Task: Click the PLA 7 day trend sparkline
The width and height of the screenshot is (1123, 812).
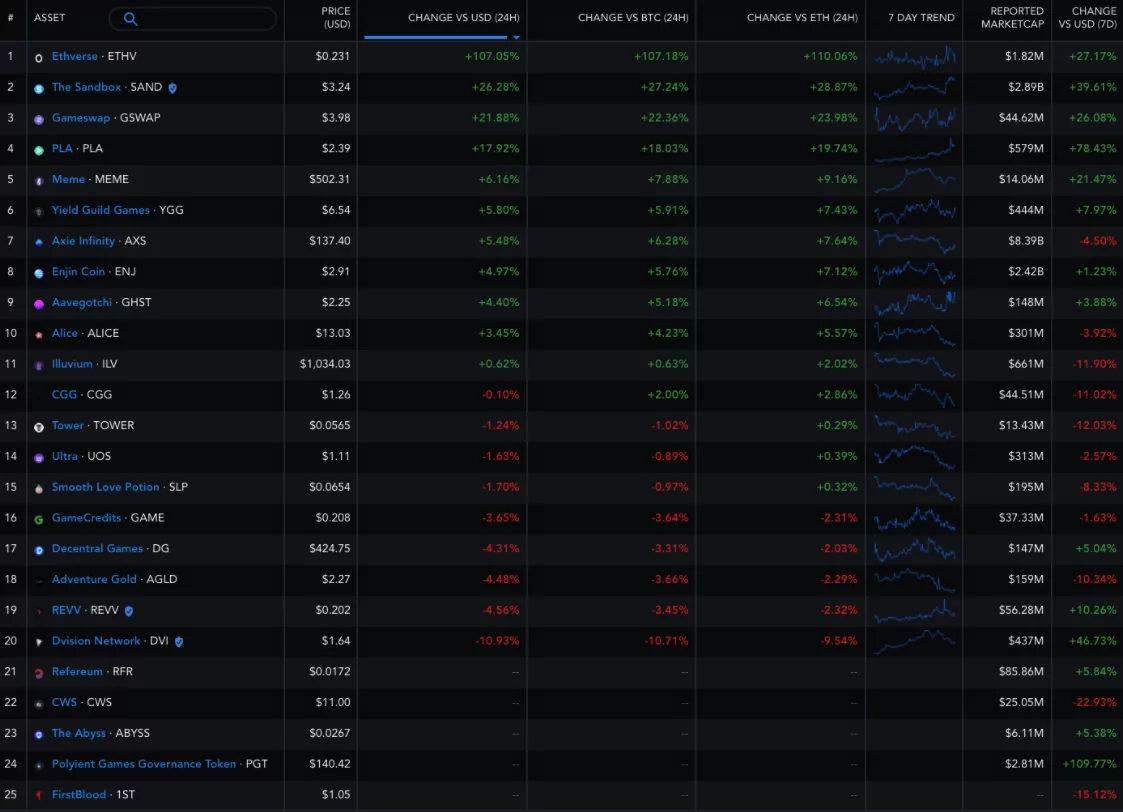Action: click(x=915, y=149)
